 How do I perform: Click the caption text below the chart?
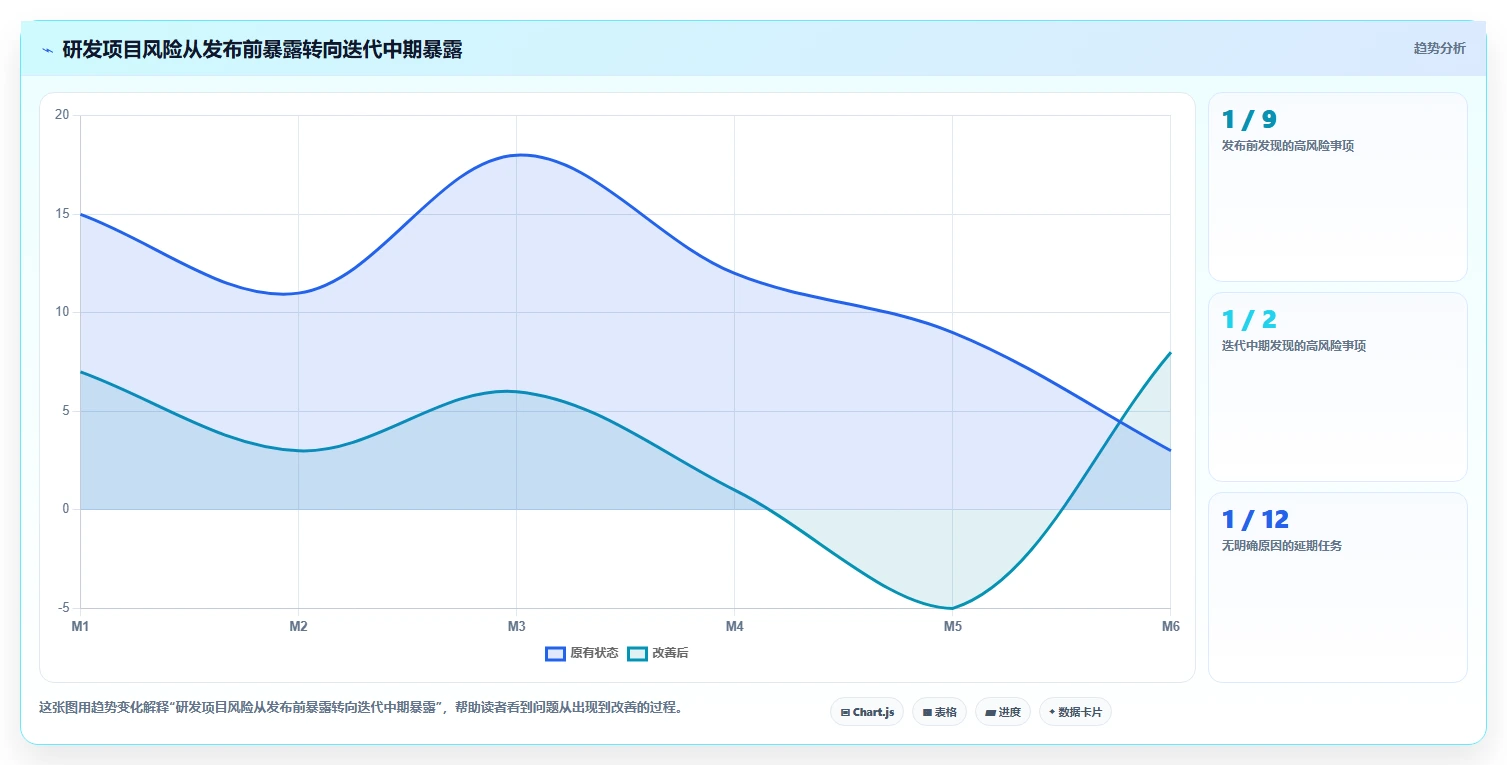coord(361,708)
